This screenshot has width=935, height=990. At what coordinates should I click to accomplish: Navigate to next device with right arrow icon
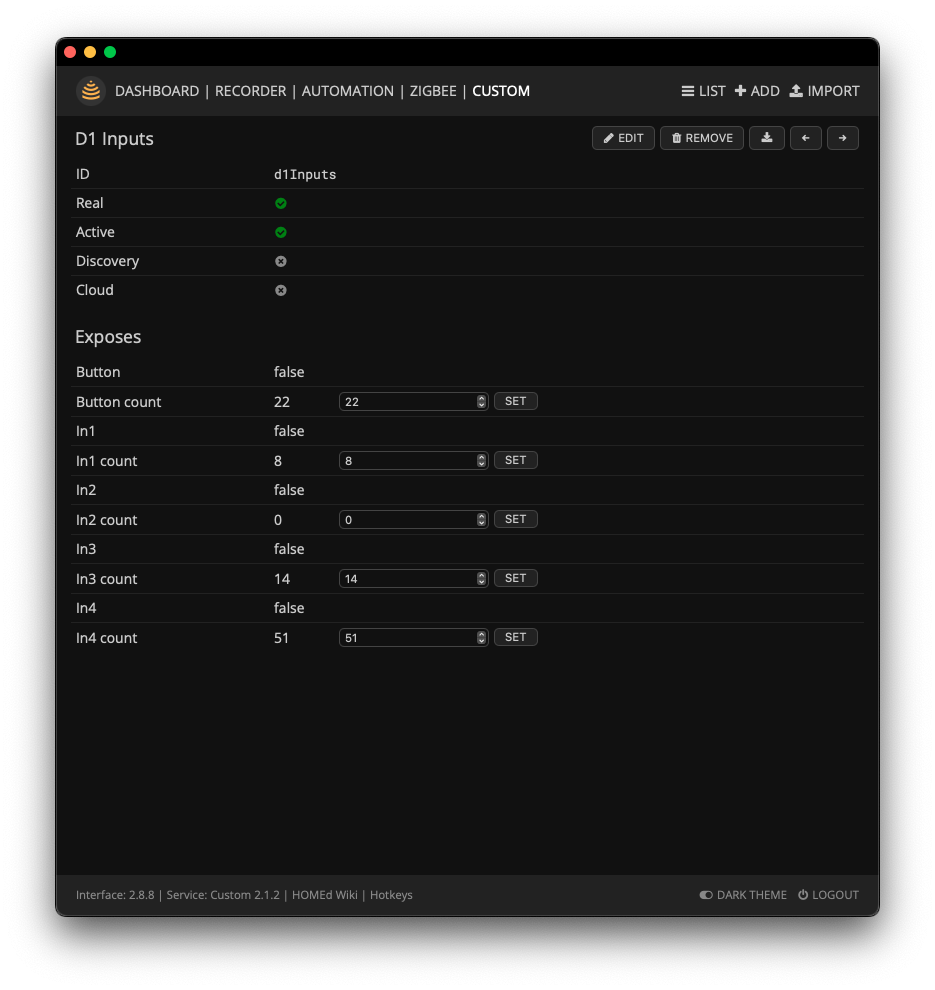pyautogui.click(x=843, y=138)
